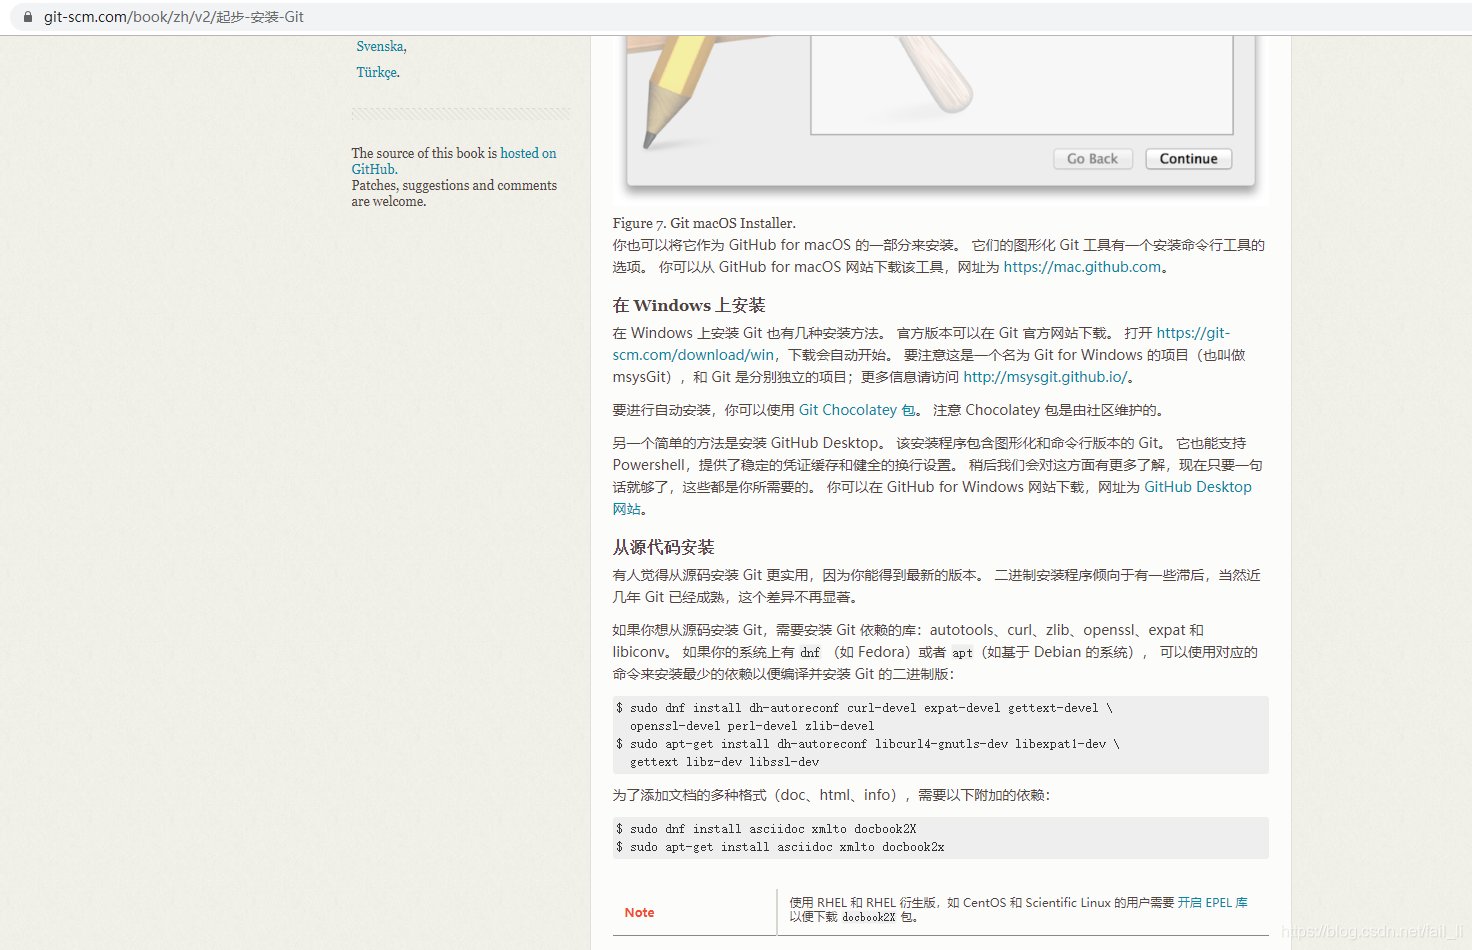1472x950 pixels.
Task: Follow the 'hosted on GitHub' link
Action: tap(454, 161)
